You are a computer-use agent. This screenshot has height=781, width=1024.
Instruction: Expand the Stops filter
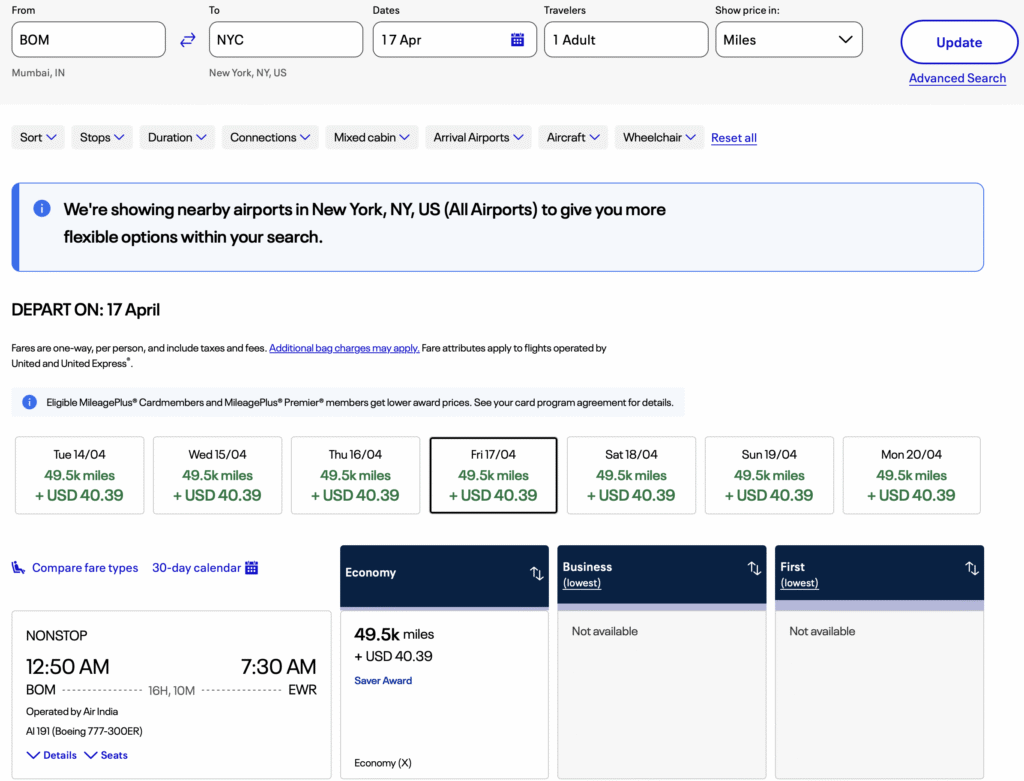pos(101,138)
